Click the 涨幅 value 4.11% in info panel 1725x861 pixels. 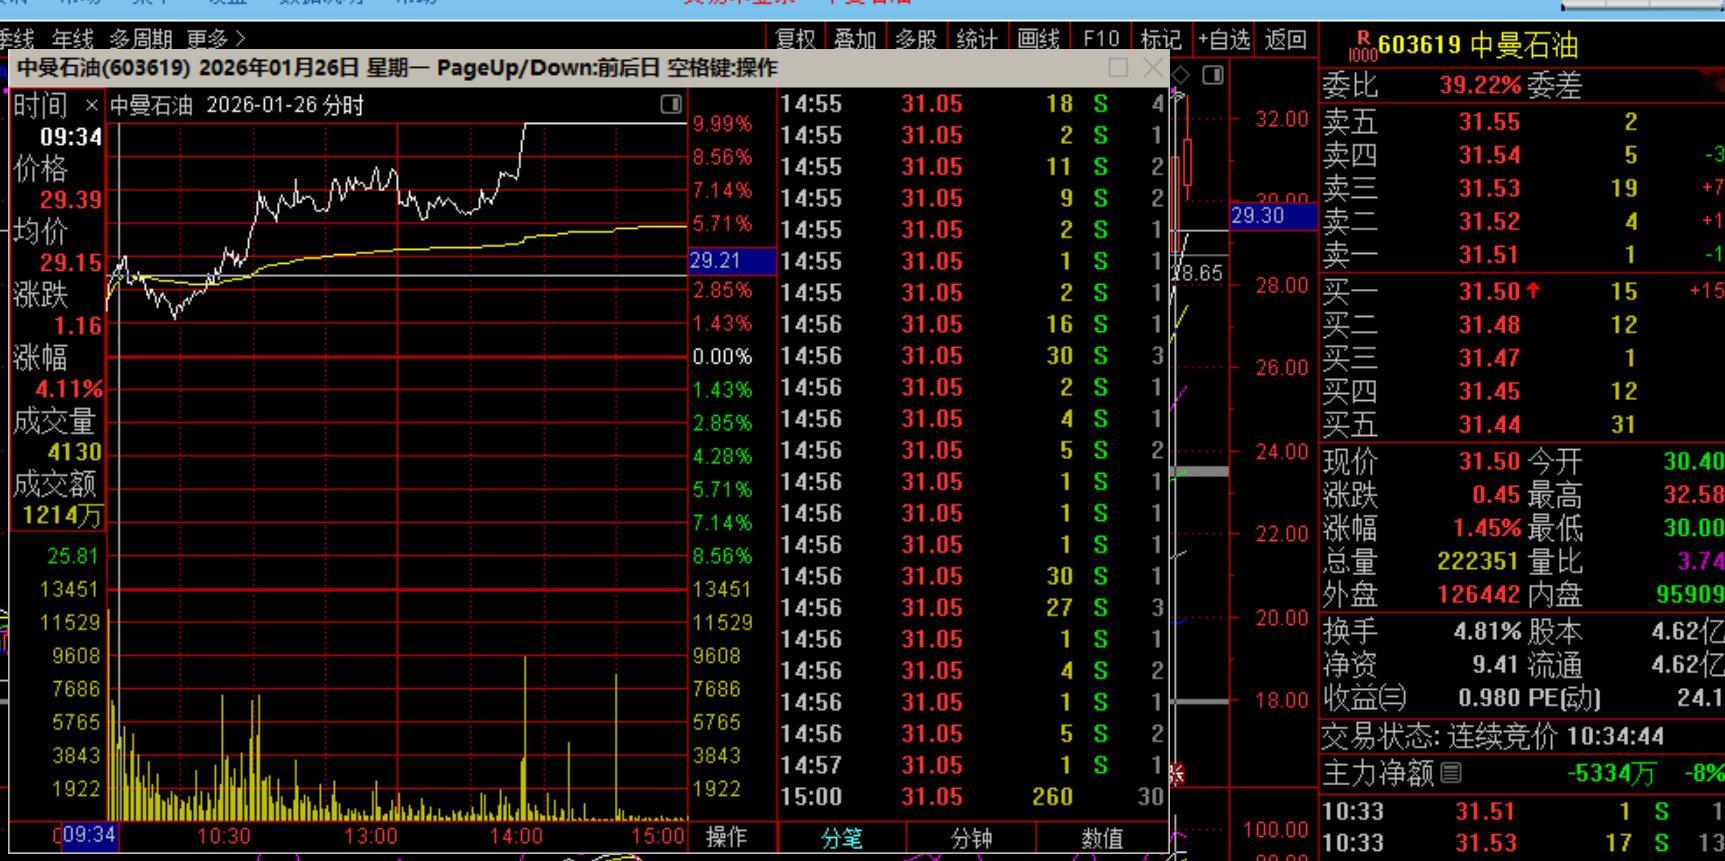(69, 389)
